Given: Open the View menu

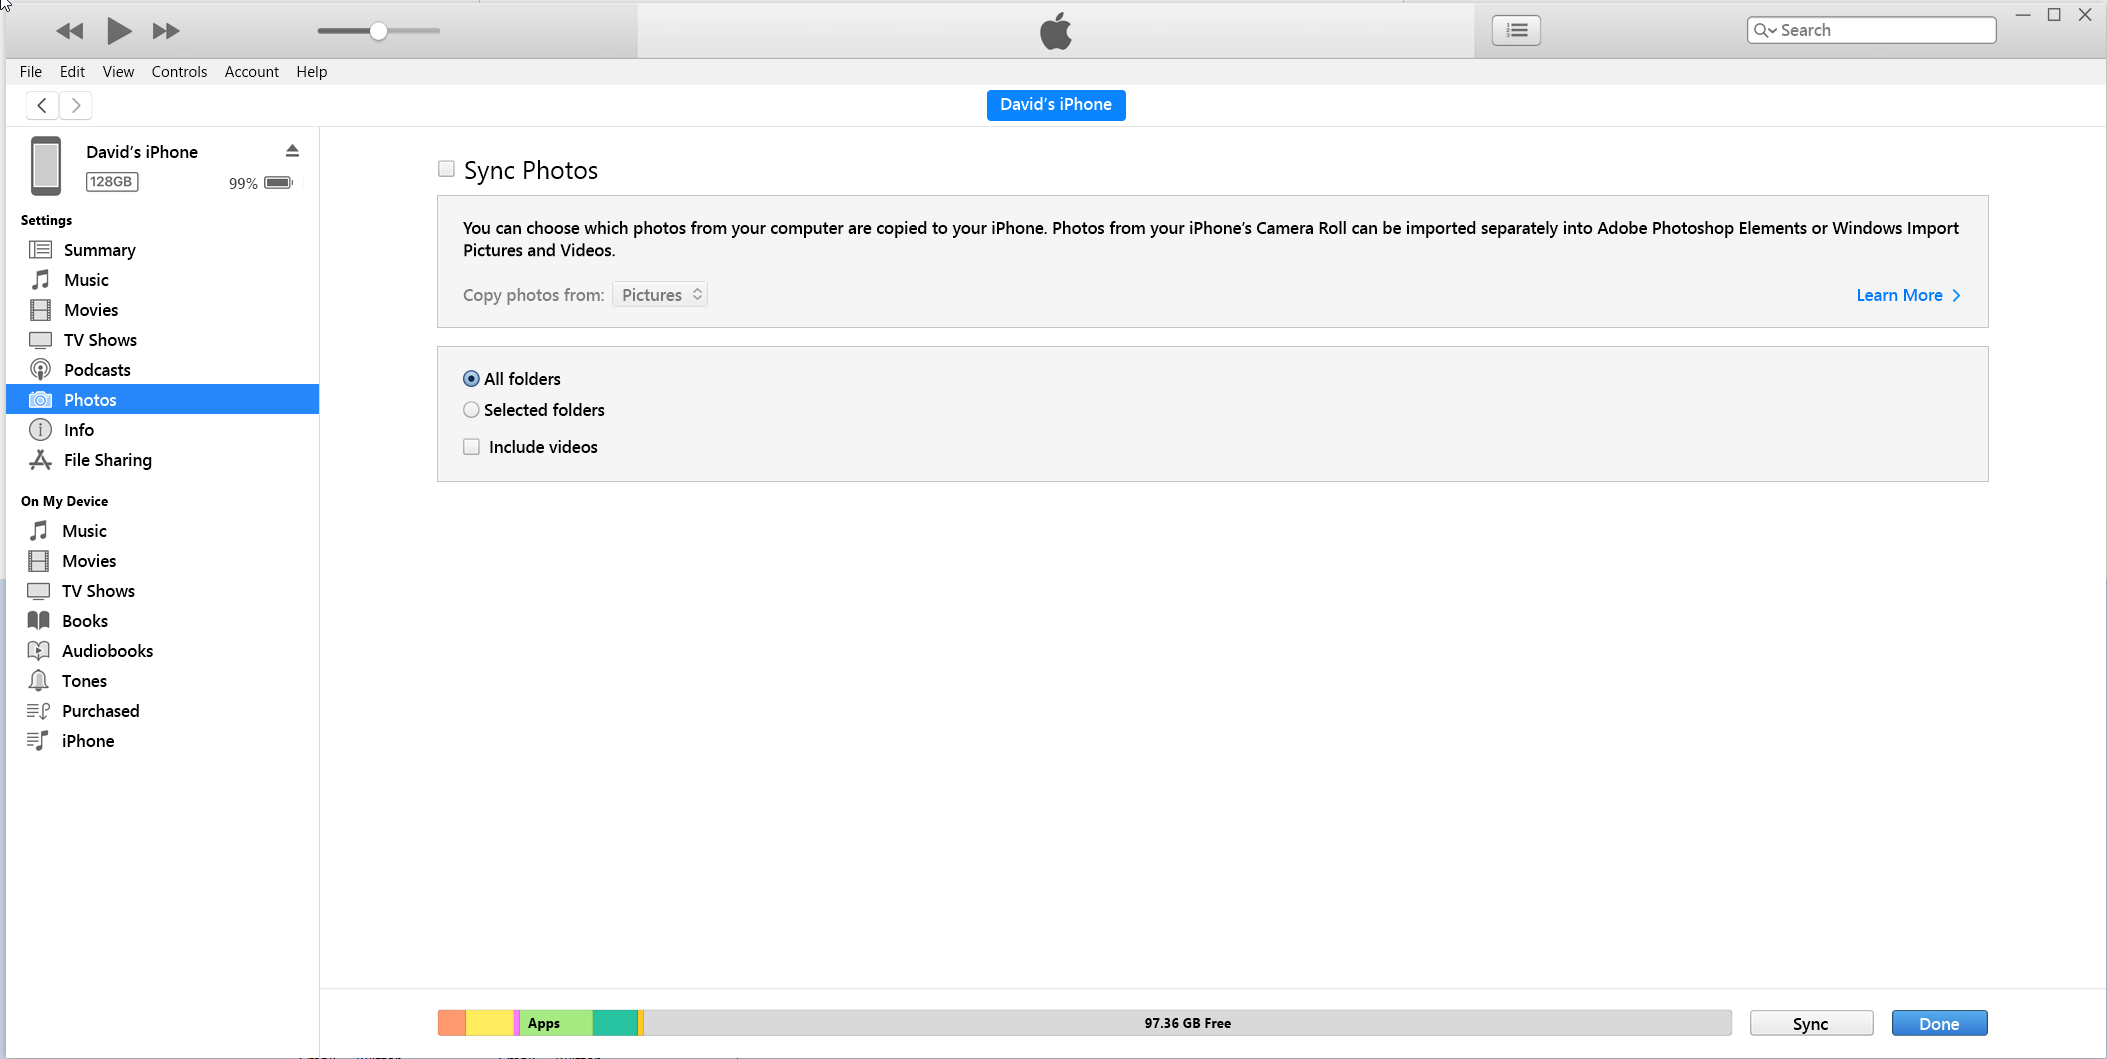Looking at the screenshot, I should tap(118, 72).
